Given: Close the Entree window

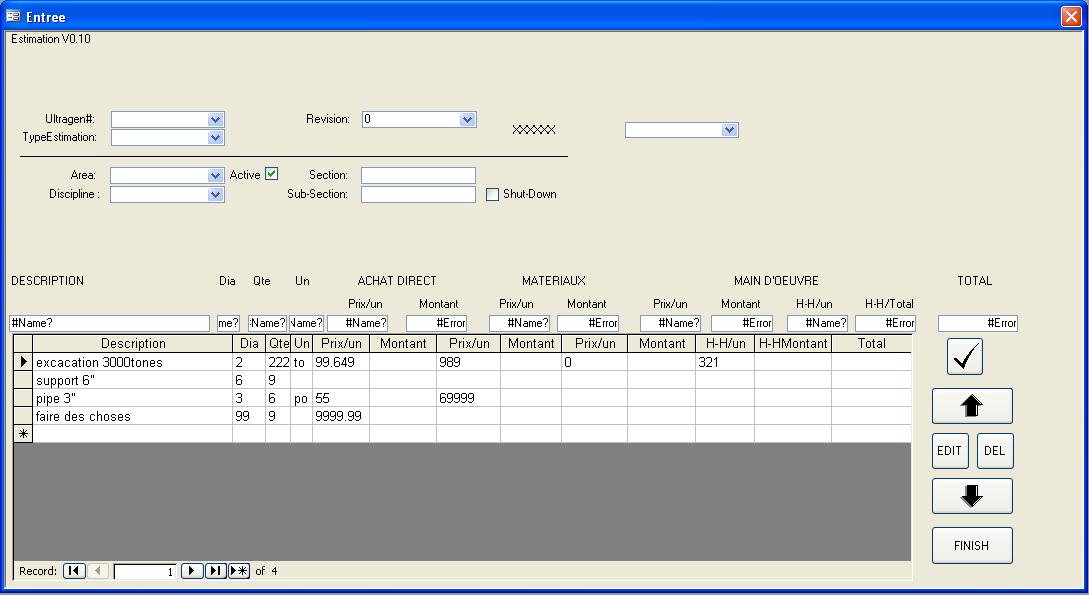Looking at the screenshot, I should [1071, 16].
